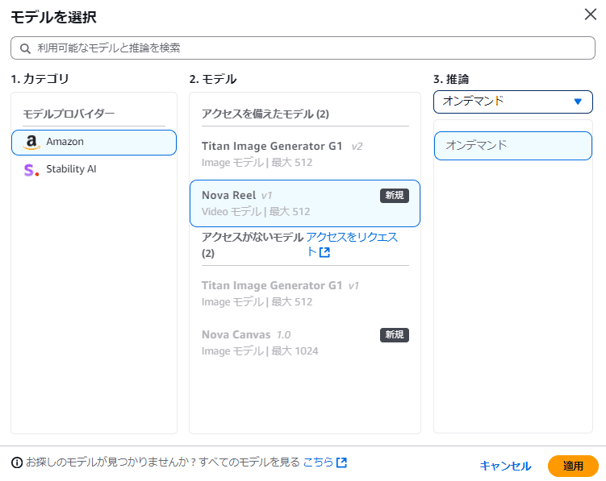The width and height of the screenshot is (606, 481).
Task: Click the blue dropdown arrow for inference
Action: pyautogui.click(x=578, y=102)
